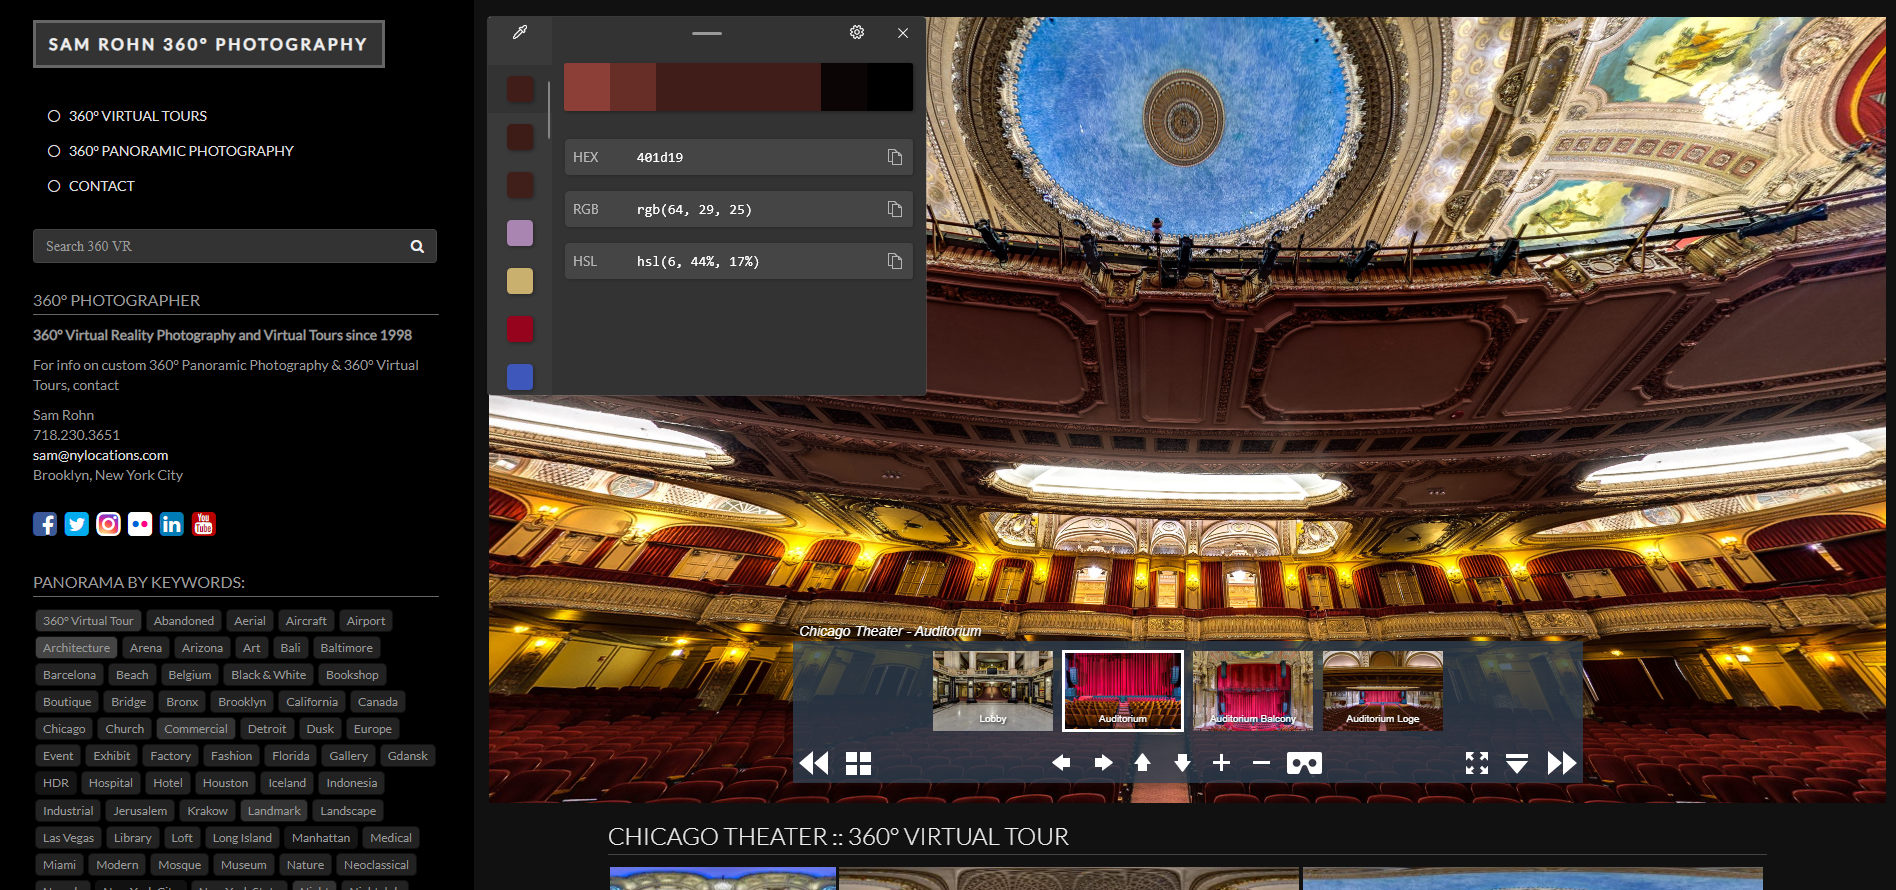1896x890 pixels.
Task: Toggle the thumbnail grid in panorama controls
Action: (858, 764)
